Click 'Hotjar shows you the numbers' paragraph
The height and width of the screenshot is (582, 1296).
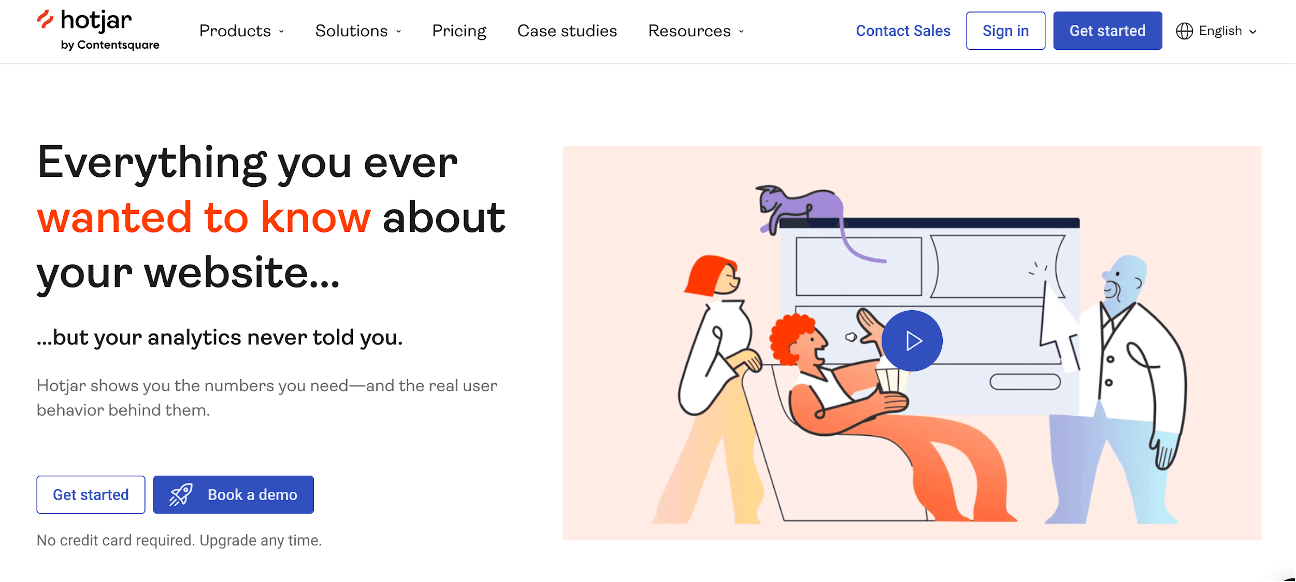click(267, 398)
